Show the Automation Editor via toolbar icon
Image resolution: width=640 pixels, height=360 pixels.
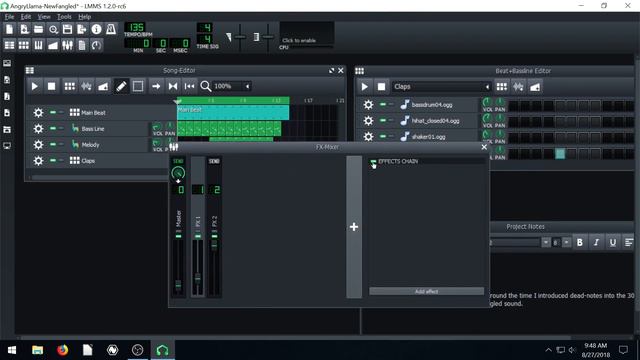click(x=53, y=45)
